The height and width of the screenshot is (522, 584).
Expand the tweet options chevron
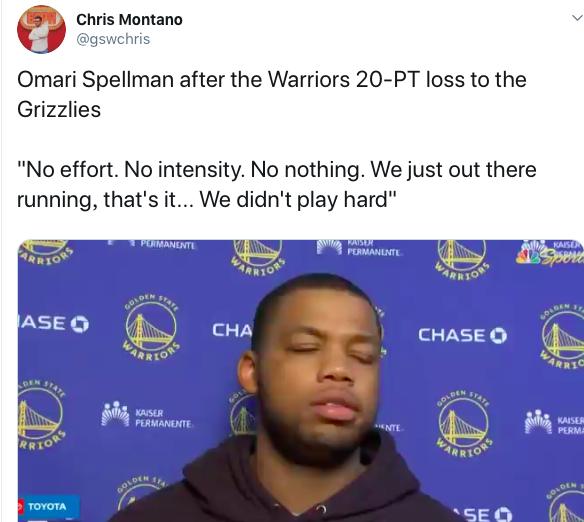pos(577,17)
